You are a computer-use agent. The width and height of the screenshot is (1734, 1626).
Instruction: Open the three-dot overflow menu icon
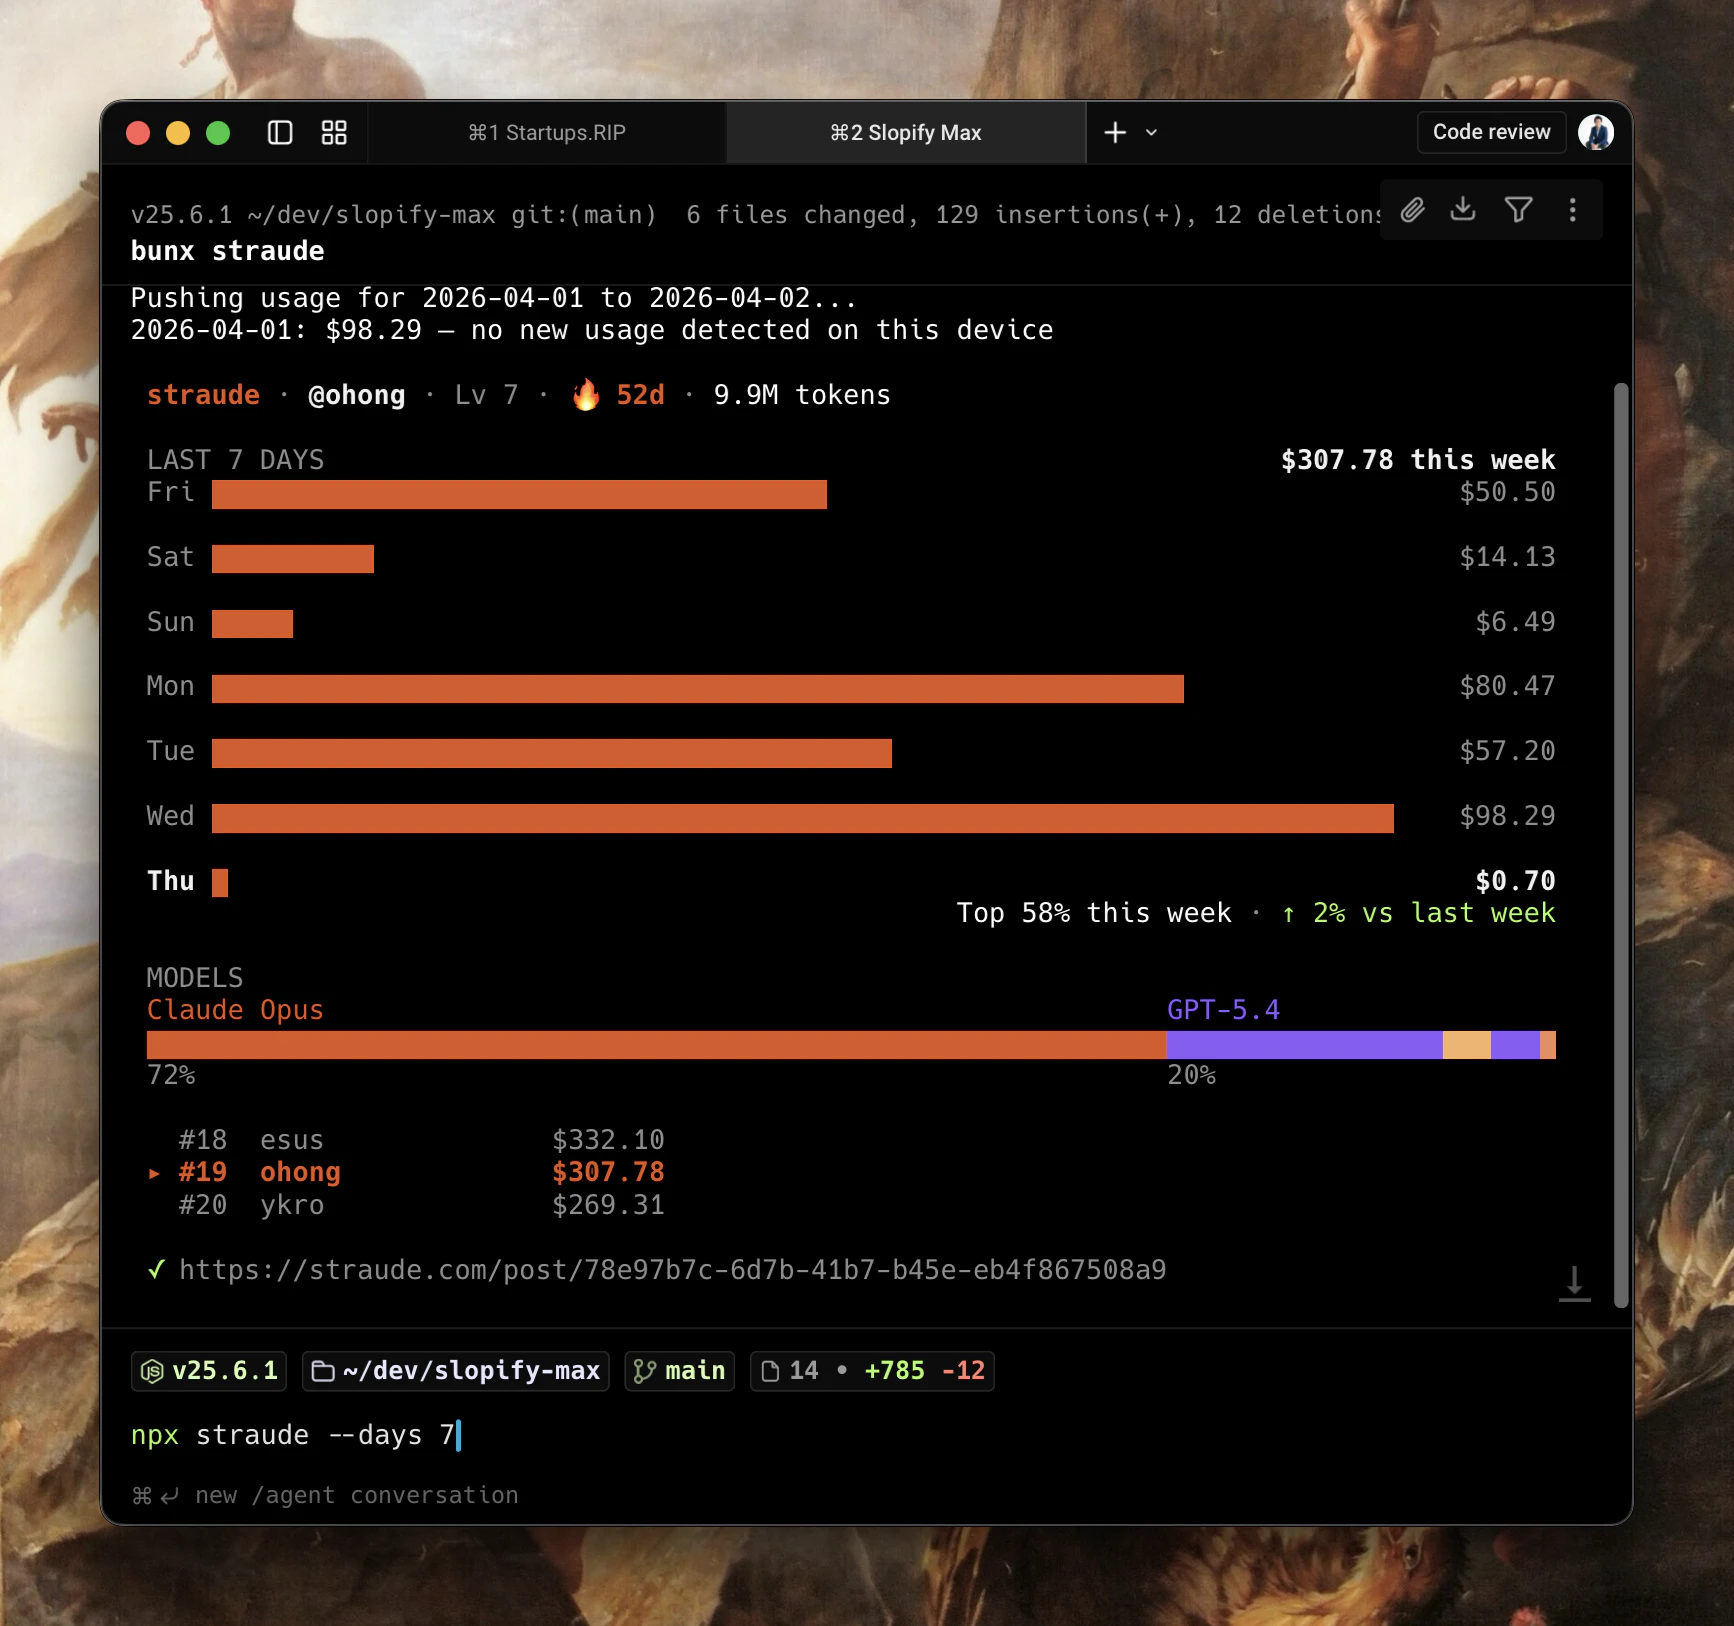click(1572, 210)
